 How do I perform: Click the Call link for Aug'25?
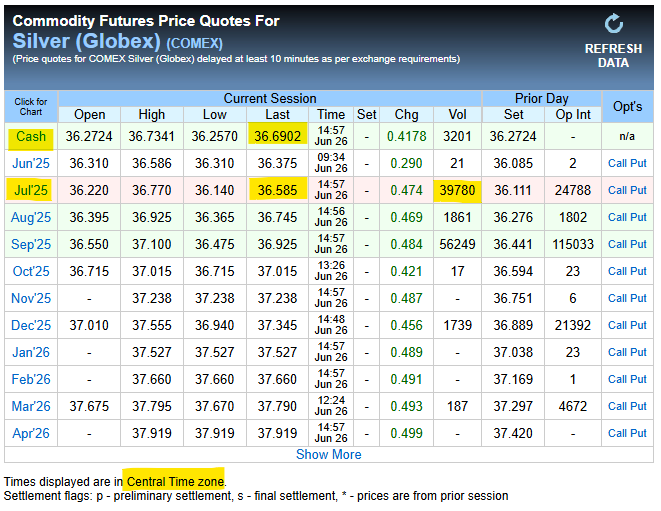pos(617,217)
